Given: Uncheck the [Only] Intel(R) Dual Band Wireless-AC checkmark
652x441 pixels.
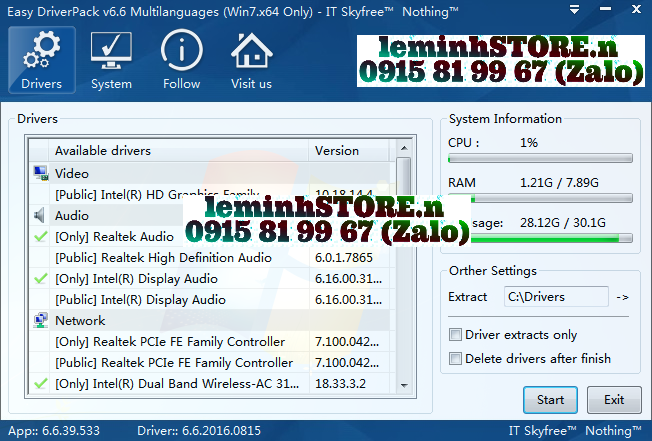Looking at the screenshot, I should [40, 383].
